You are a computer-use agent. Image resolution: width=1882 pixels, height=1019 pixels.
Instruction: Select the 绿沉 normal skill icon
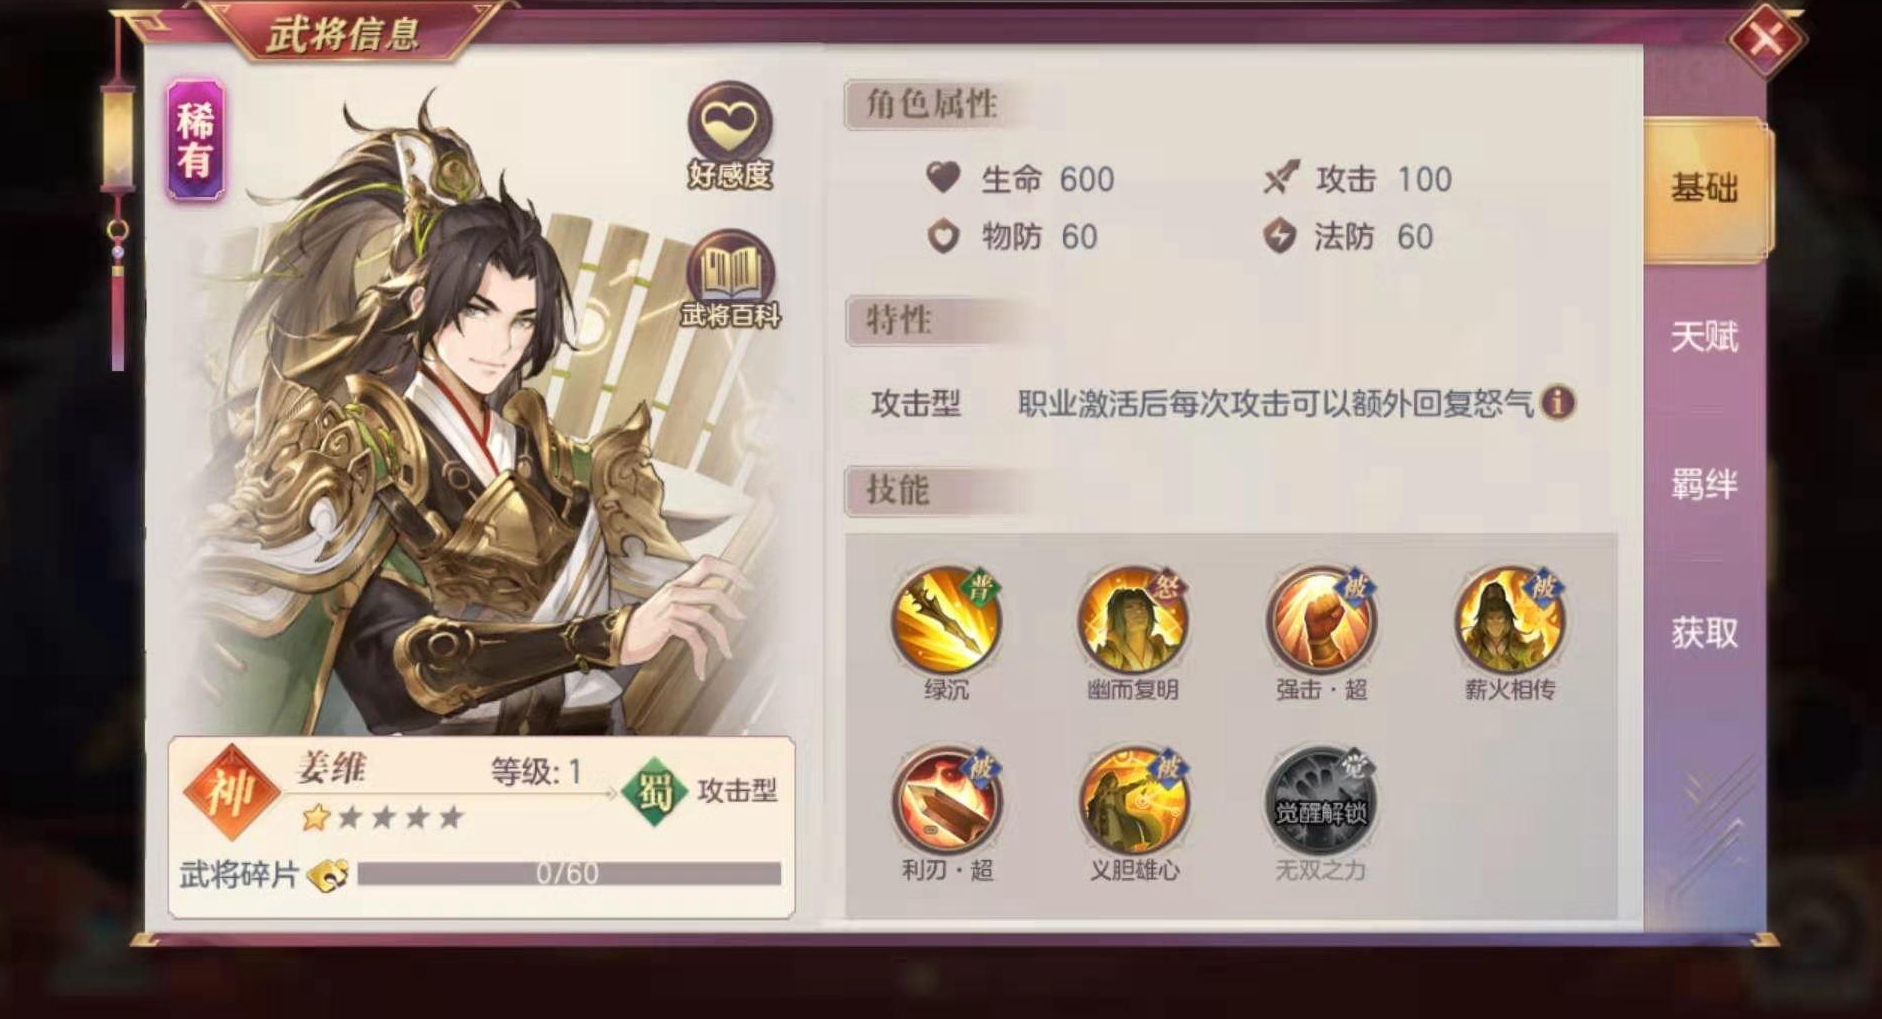click(x=945, y=619)
